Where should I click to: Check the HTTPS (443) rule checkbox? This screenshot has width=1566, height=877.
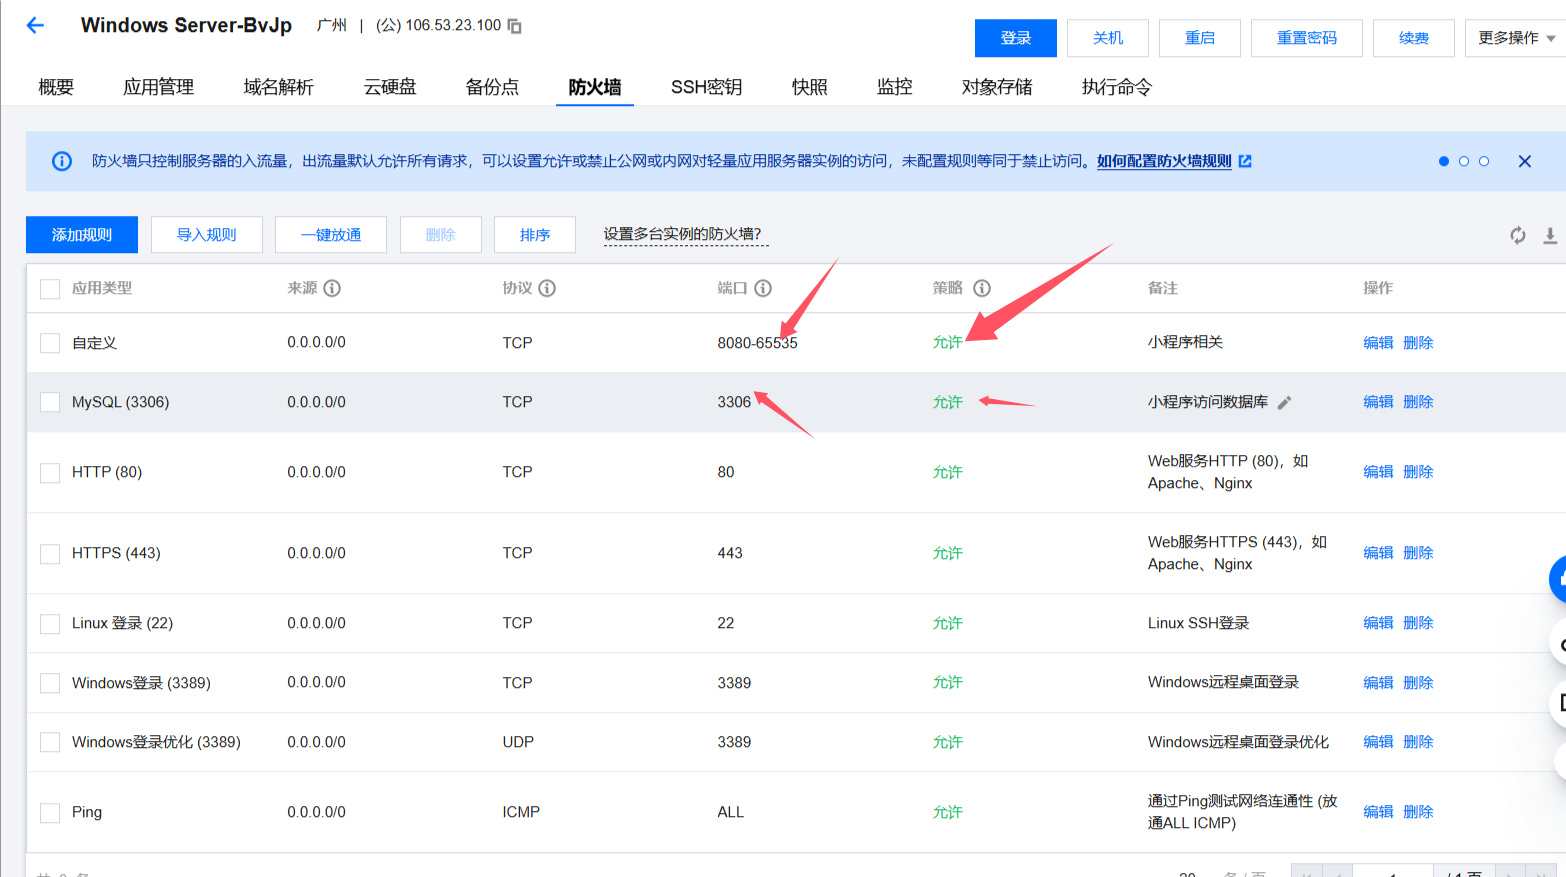click(x=50, y=553)
